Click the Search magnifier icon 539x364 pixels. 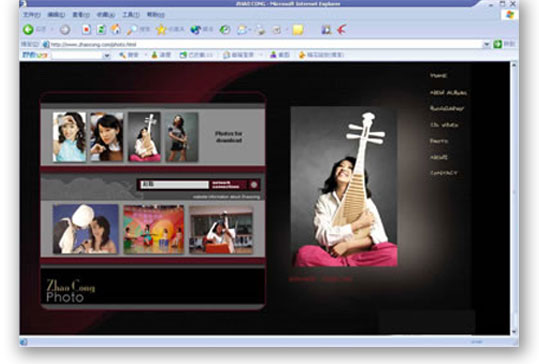[x=132, y=30]
